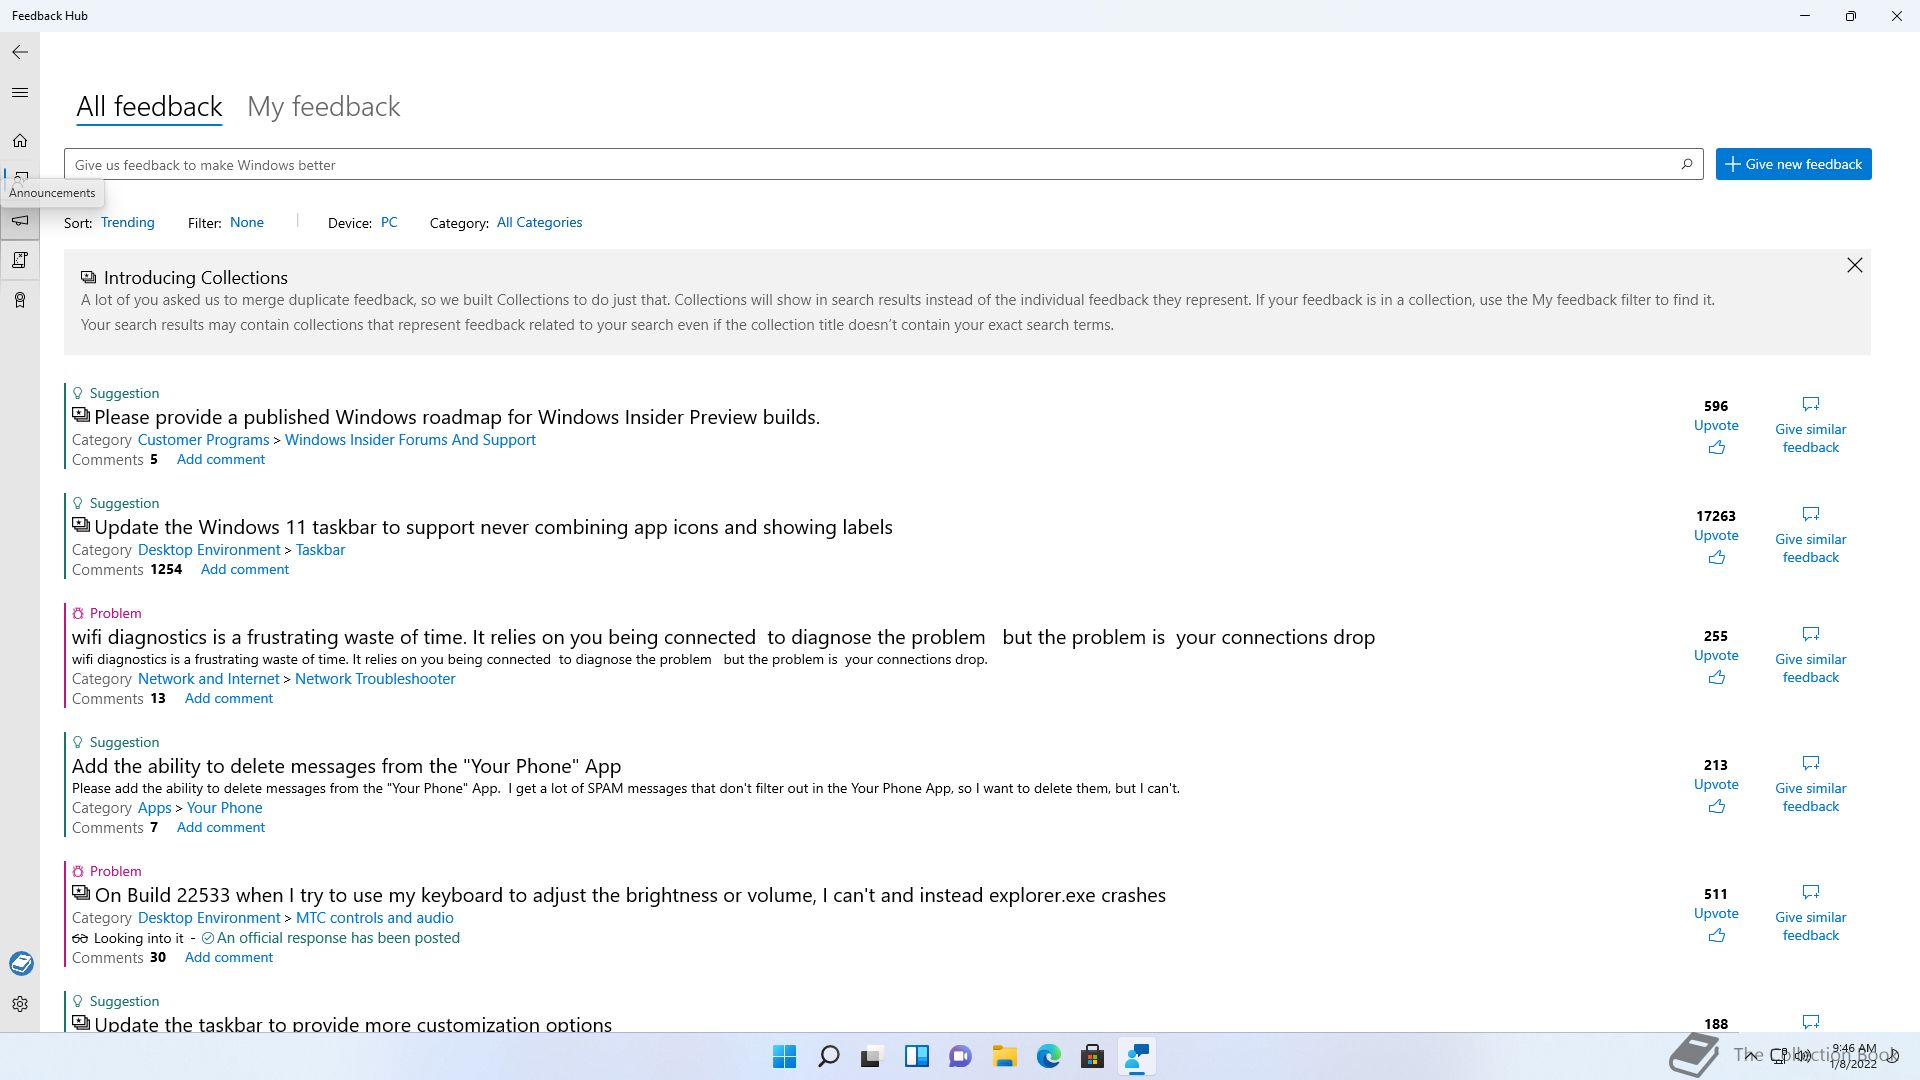
Task: Open 'wifi diagnostics is a frustrating' feedback title
Action: [x=723, y=637]
